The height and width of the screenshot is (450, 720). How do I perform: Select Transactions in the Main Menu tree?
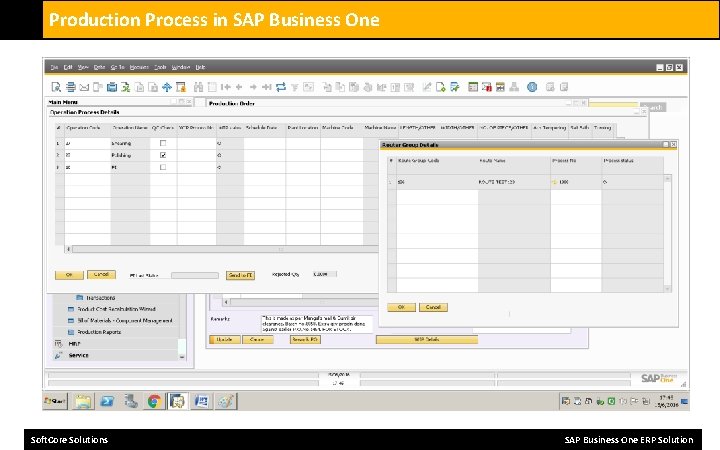pyautogui.click(x=101, y=298)
